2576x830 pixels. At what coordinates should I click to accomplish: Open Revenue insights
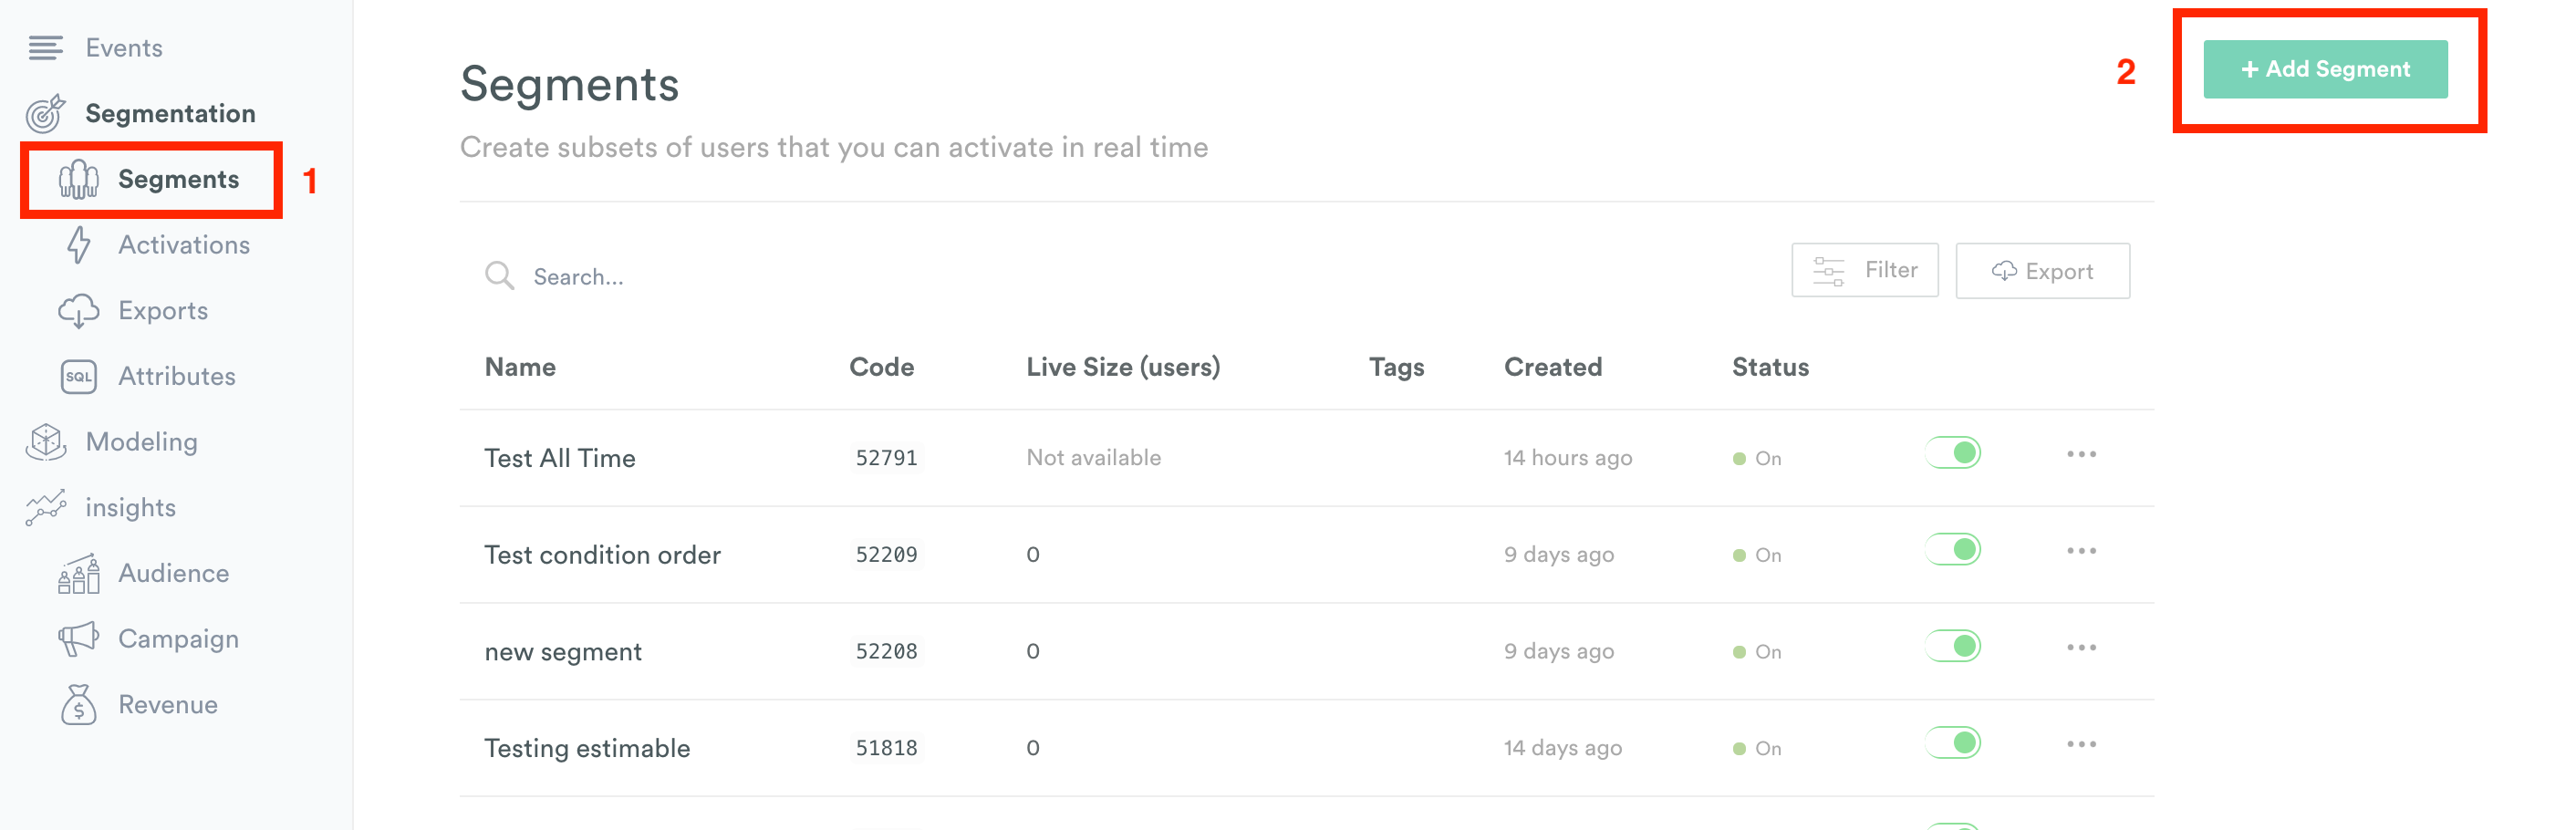pos(168,705)
